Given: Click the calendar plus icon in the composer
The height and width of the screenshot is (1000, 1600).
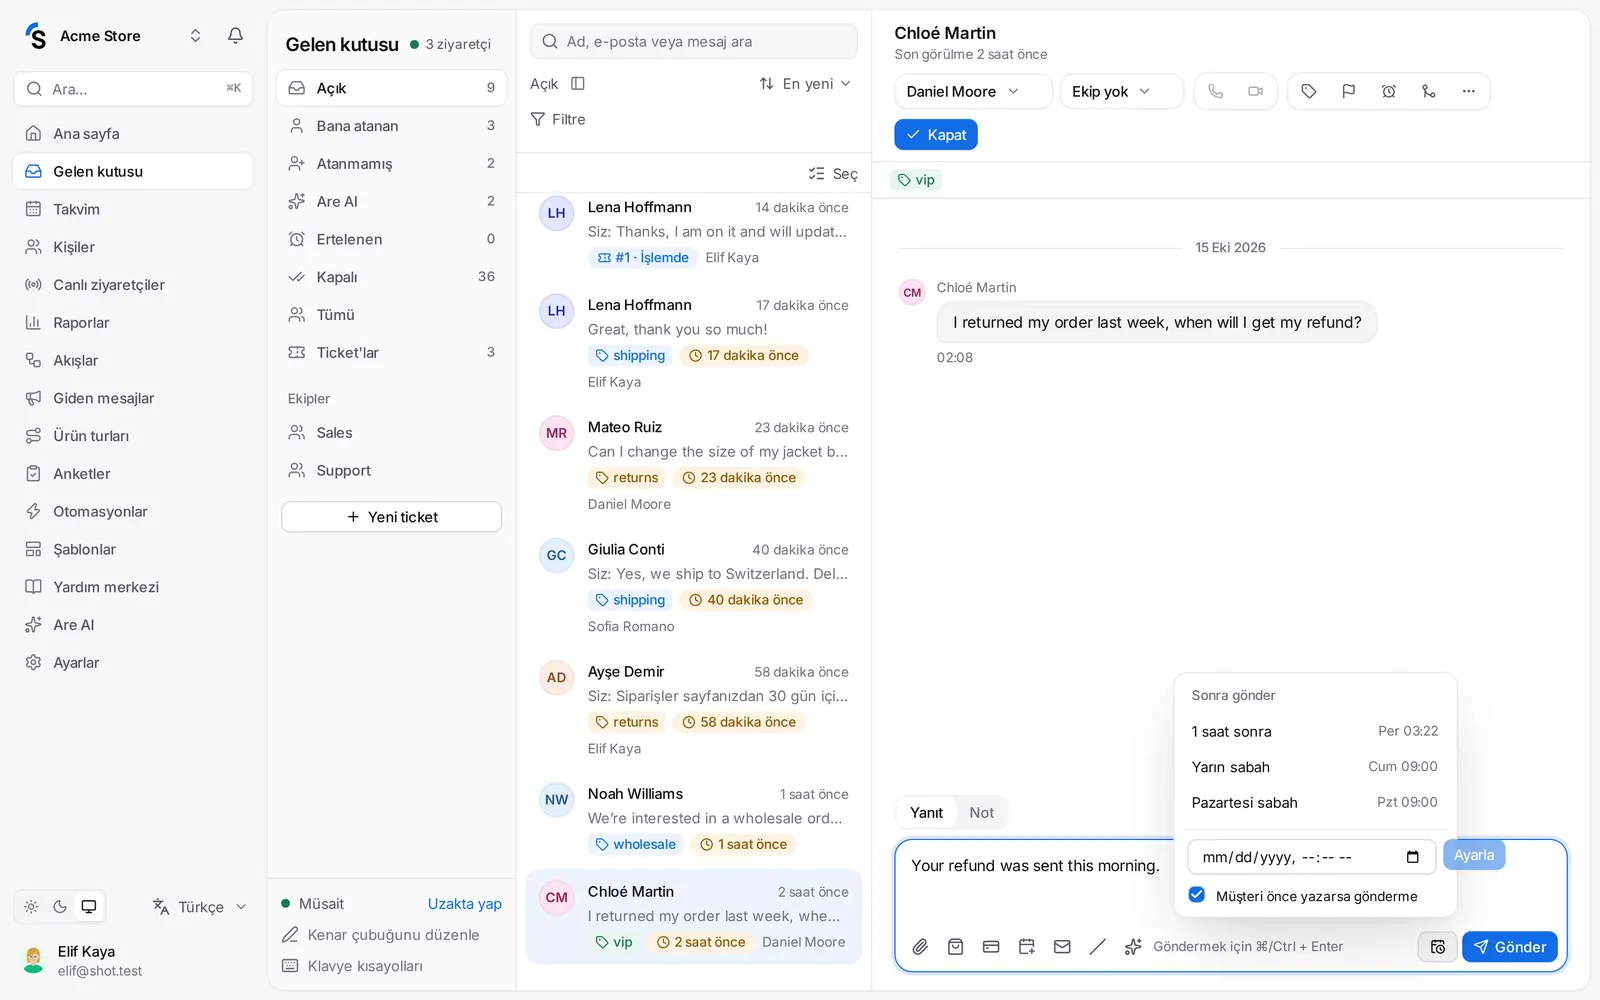Looking at the screenshot, I should click(x=1026, y=946).
